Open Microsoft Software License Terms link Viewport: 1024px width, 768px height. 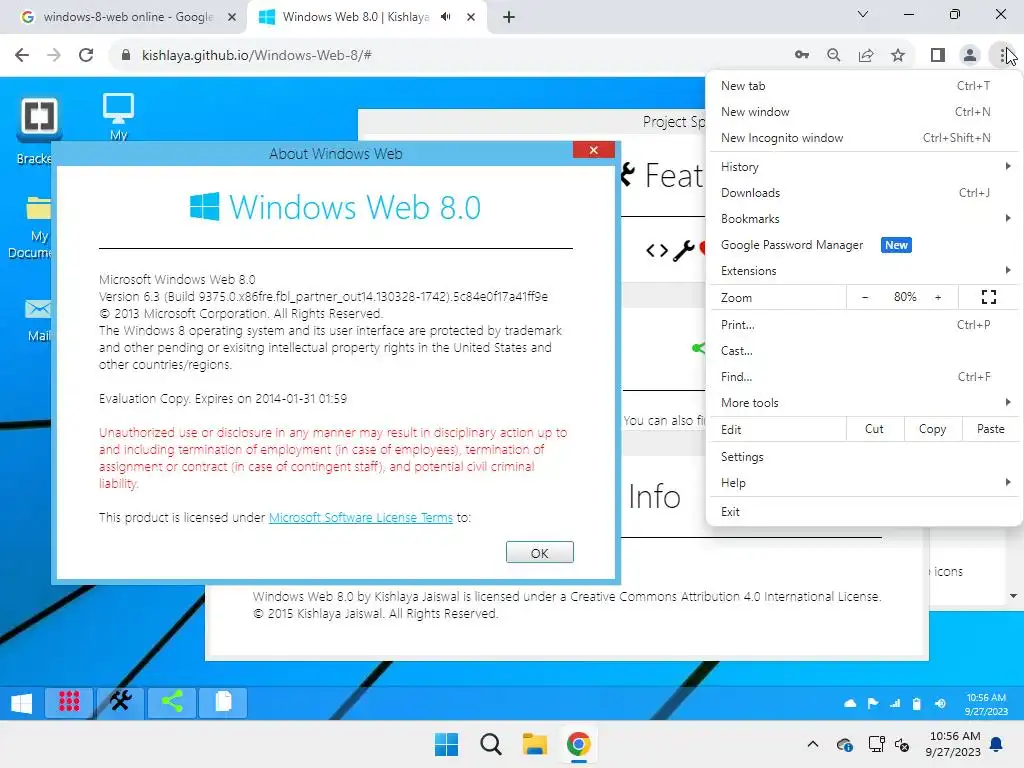point(360,517)
